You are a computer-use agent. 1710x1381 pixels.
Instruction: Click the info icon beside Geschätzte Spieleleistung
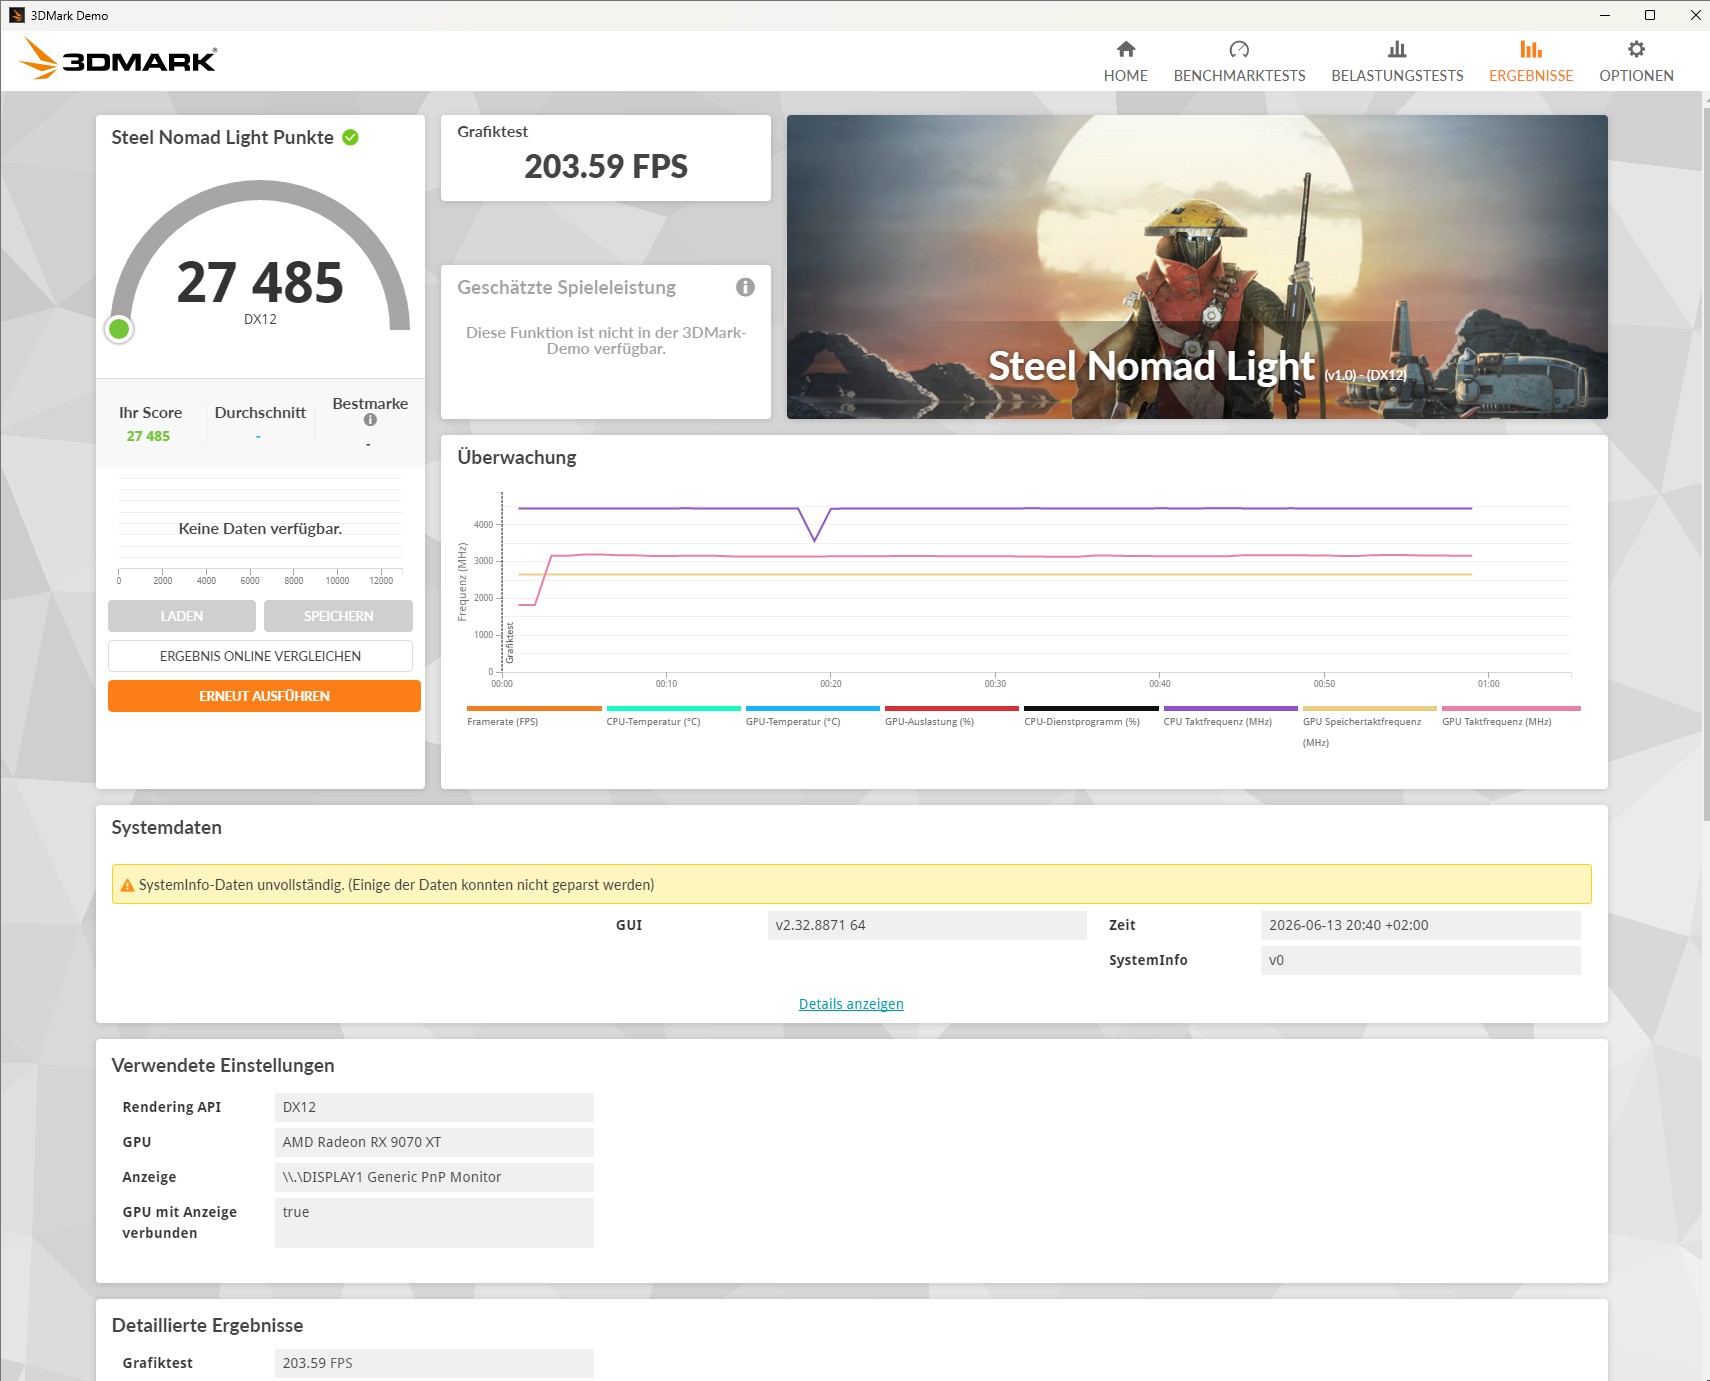(745, 287)
